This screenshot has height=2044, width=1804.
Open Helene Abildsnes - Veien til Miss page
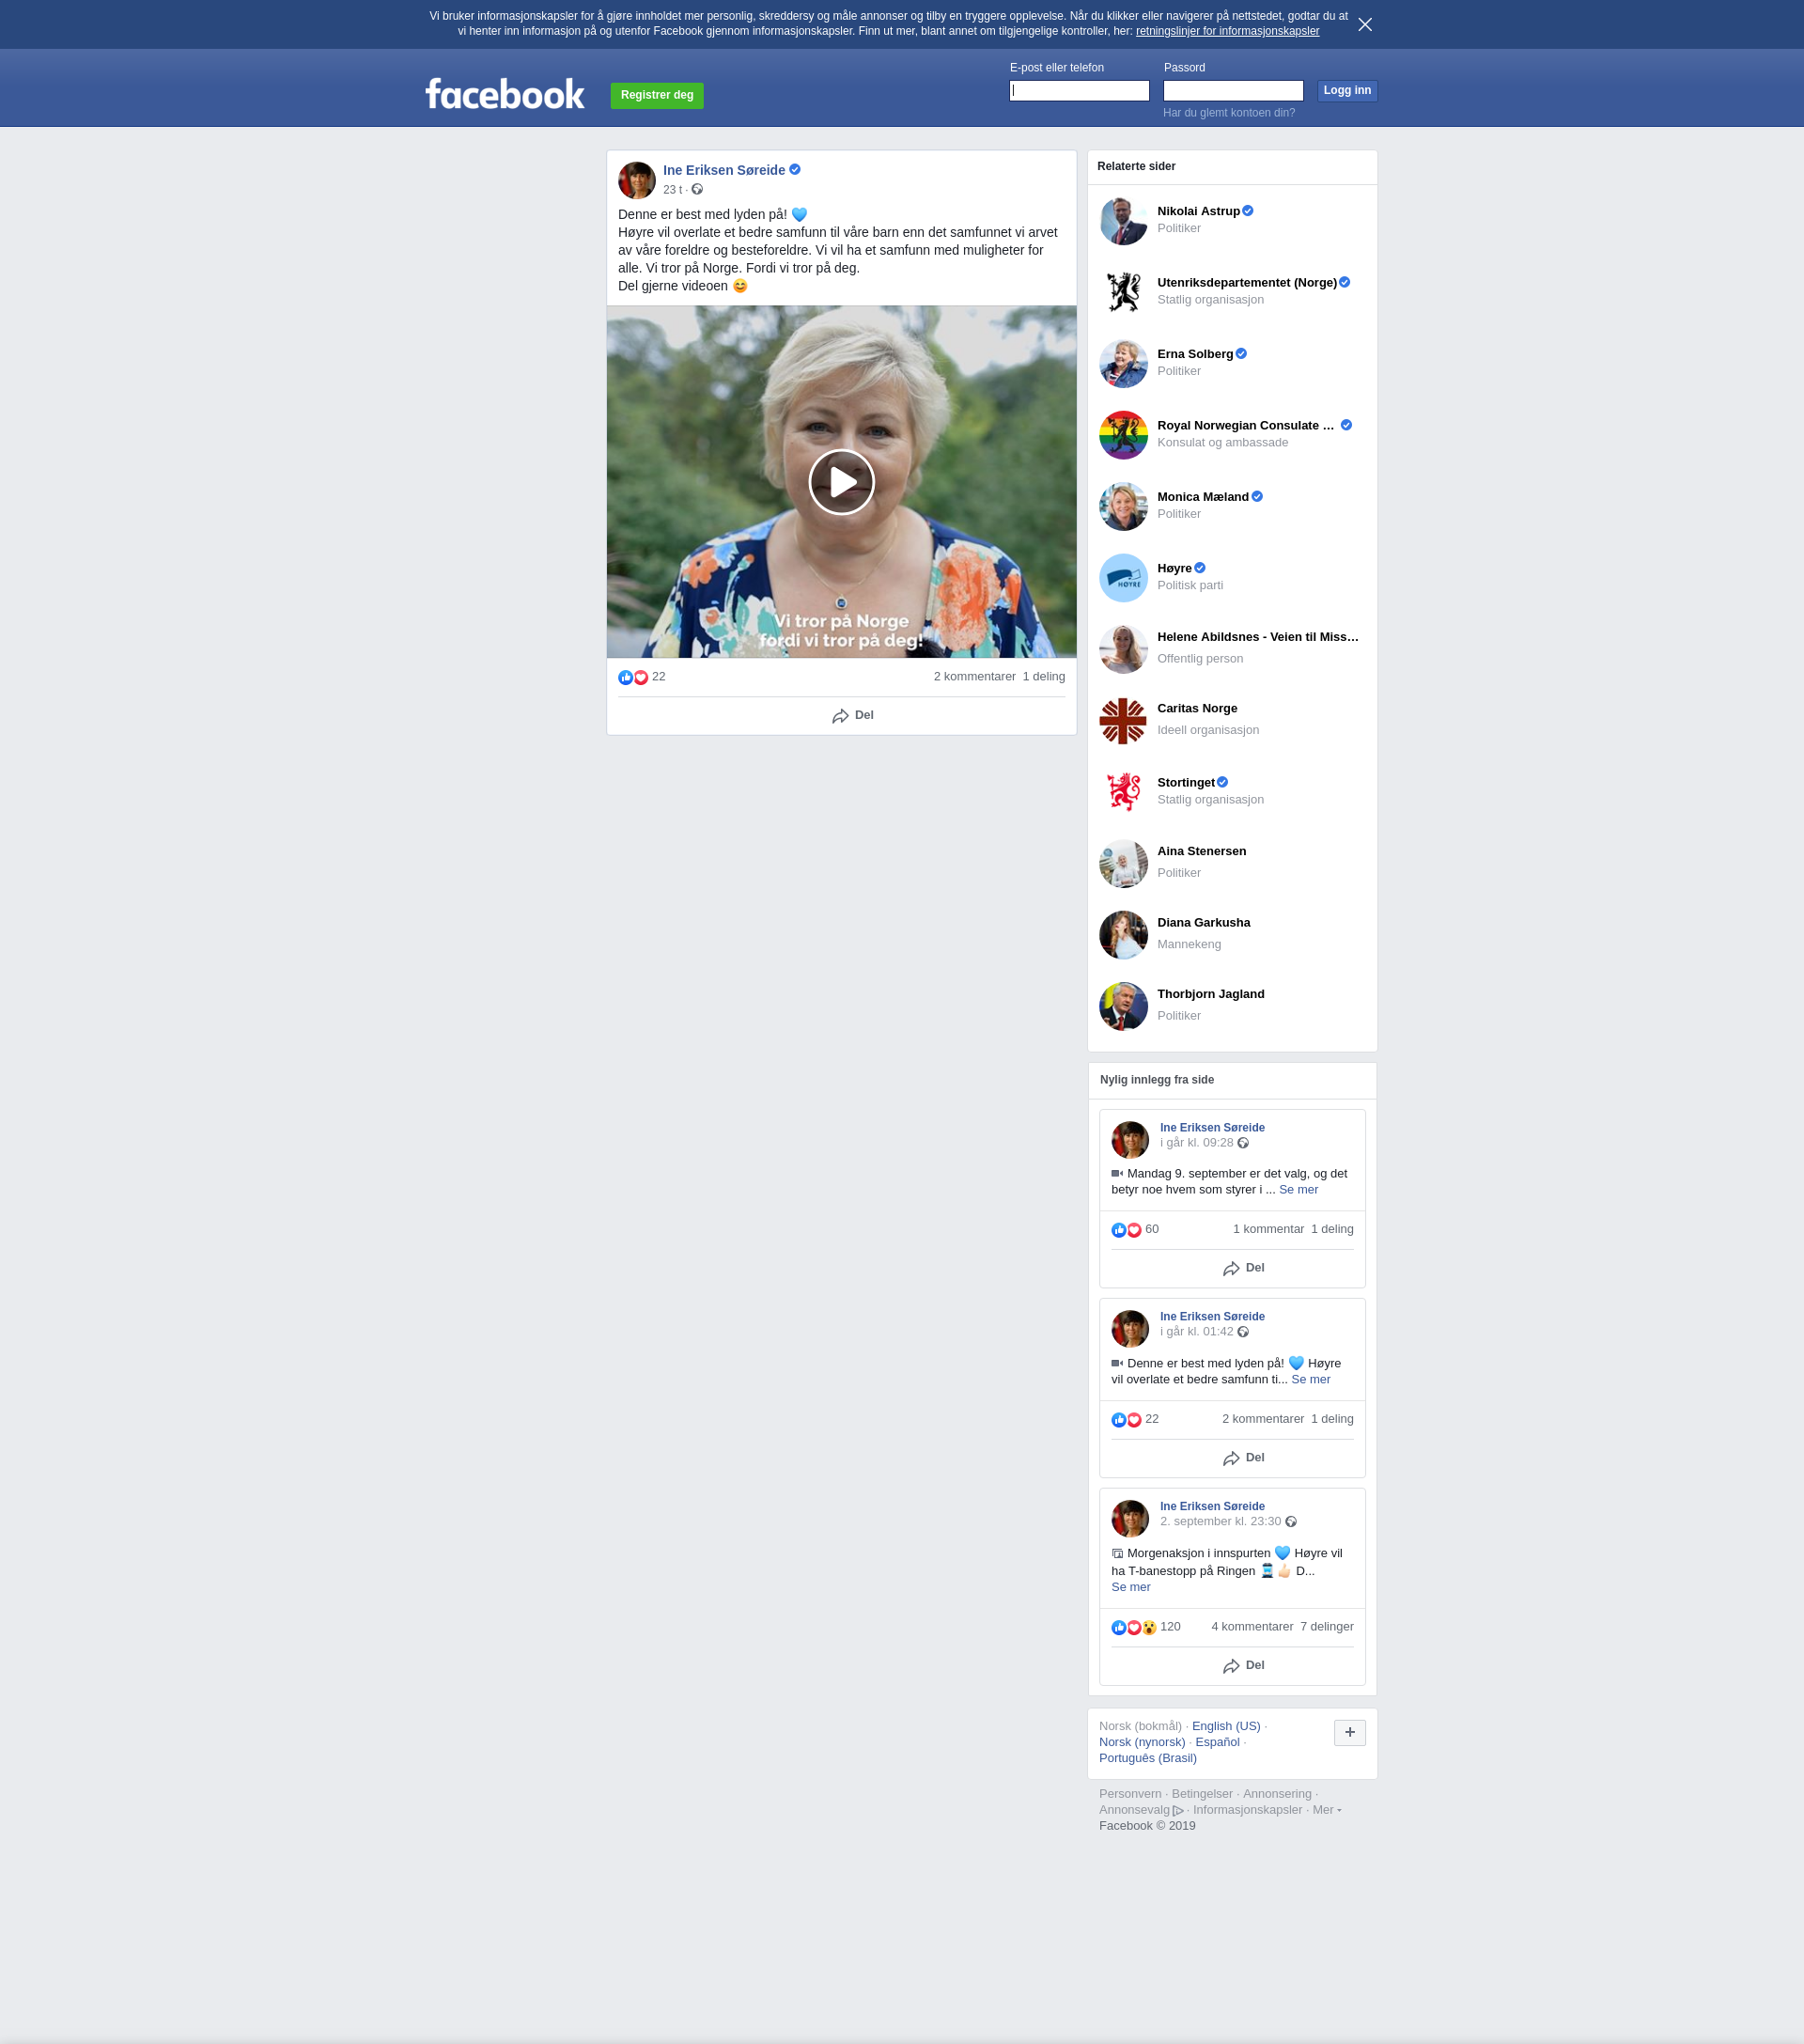(x=1257, y=637)
